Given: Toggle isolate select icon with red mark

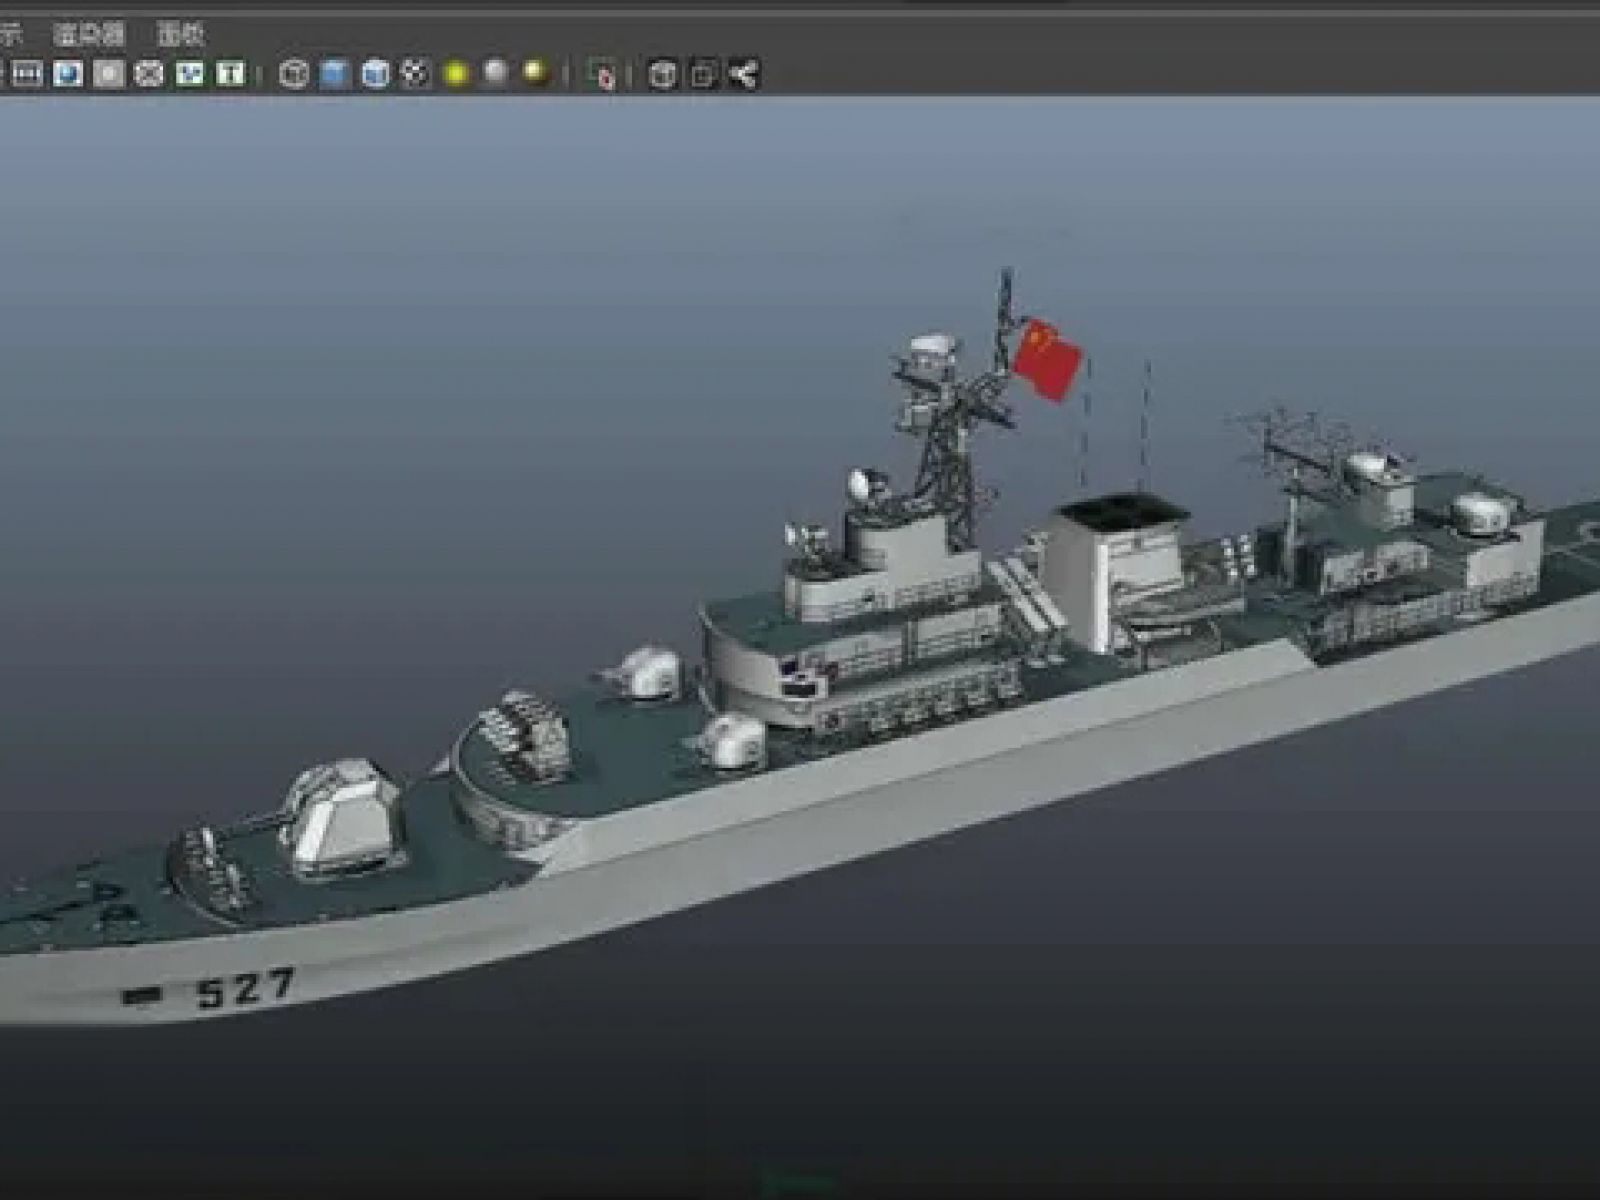Looking at the screenshot, I should [601, 74].
